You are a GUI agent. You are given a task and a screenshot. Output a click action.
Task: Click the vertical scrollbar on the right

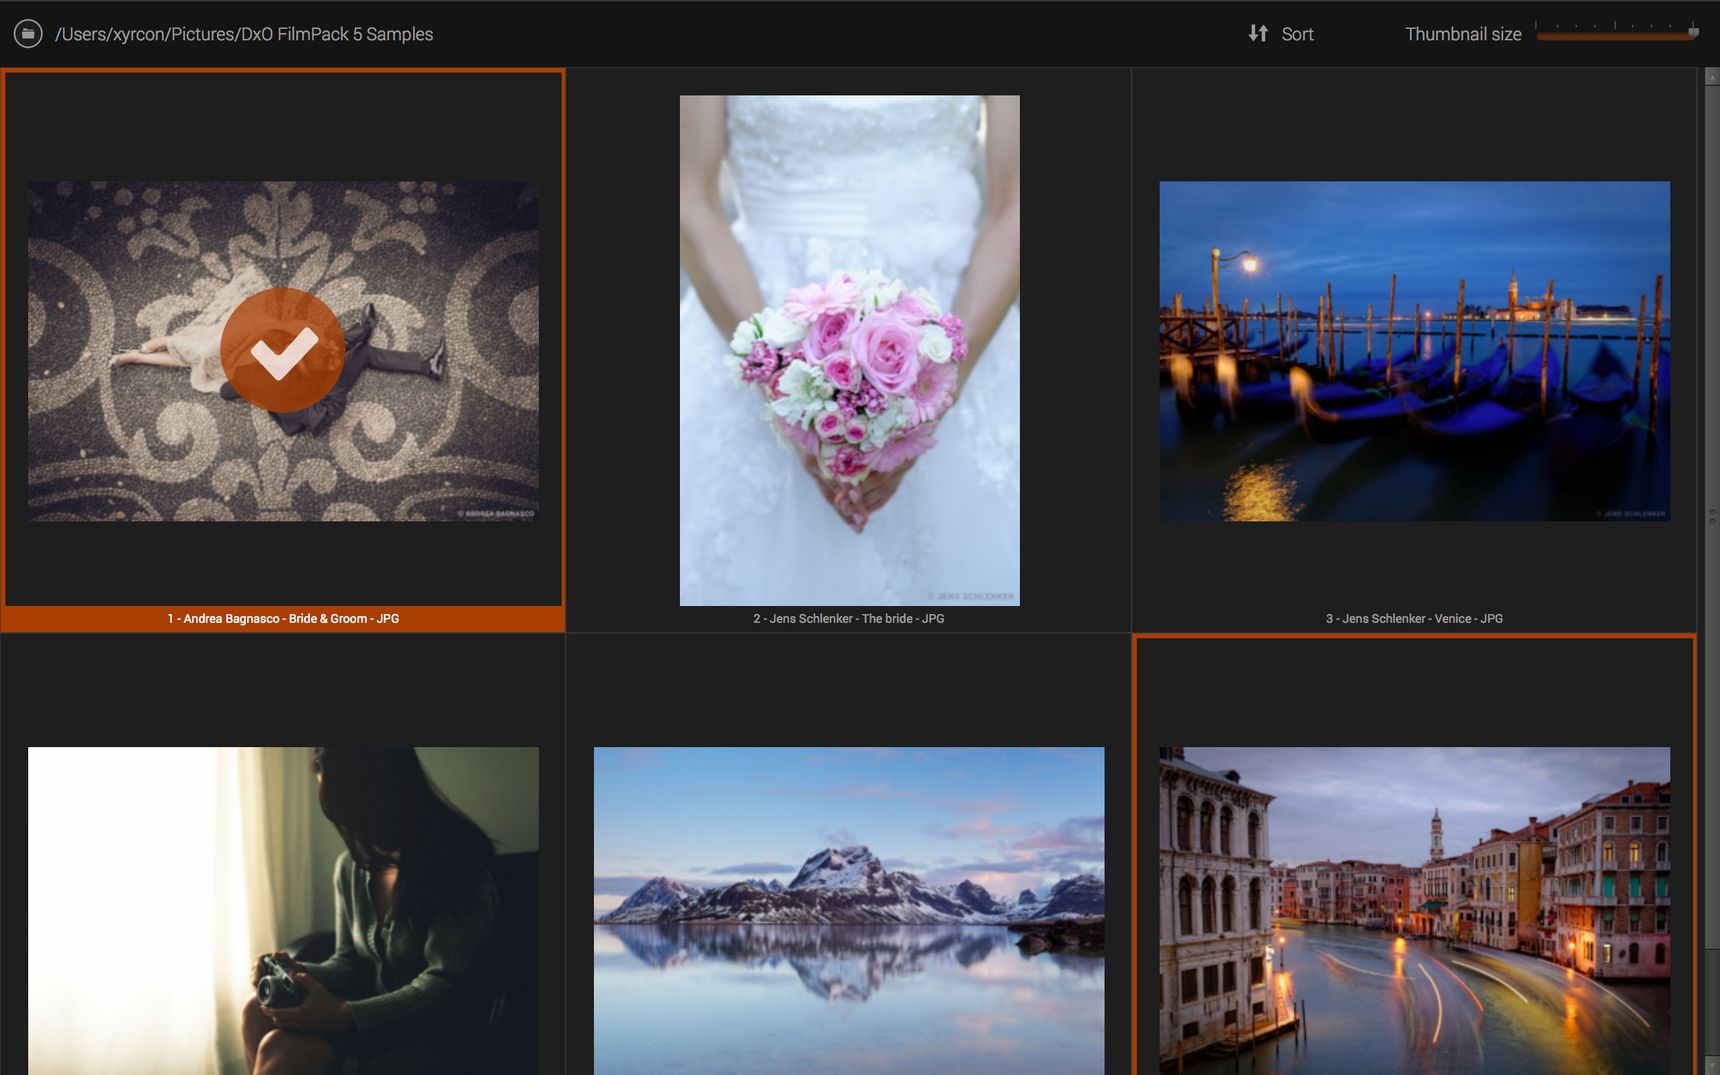tap(1711, 516)
